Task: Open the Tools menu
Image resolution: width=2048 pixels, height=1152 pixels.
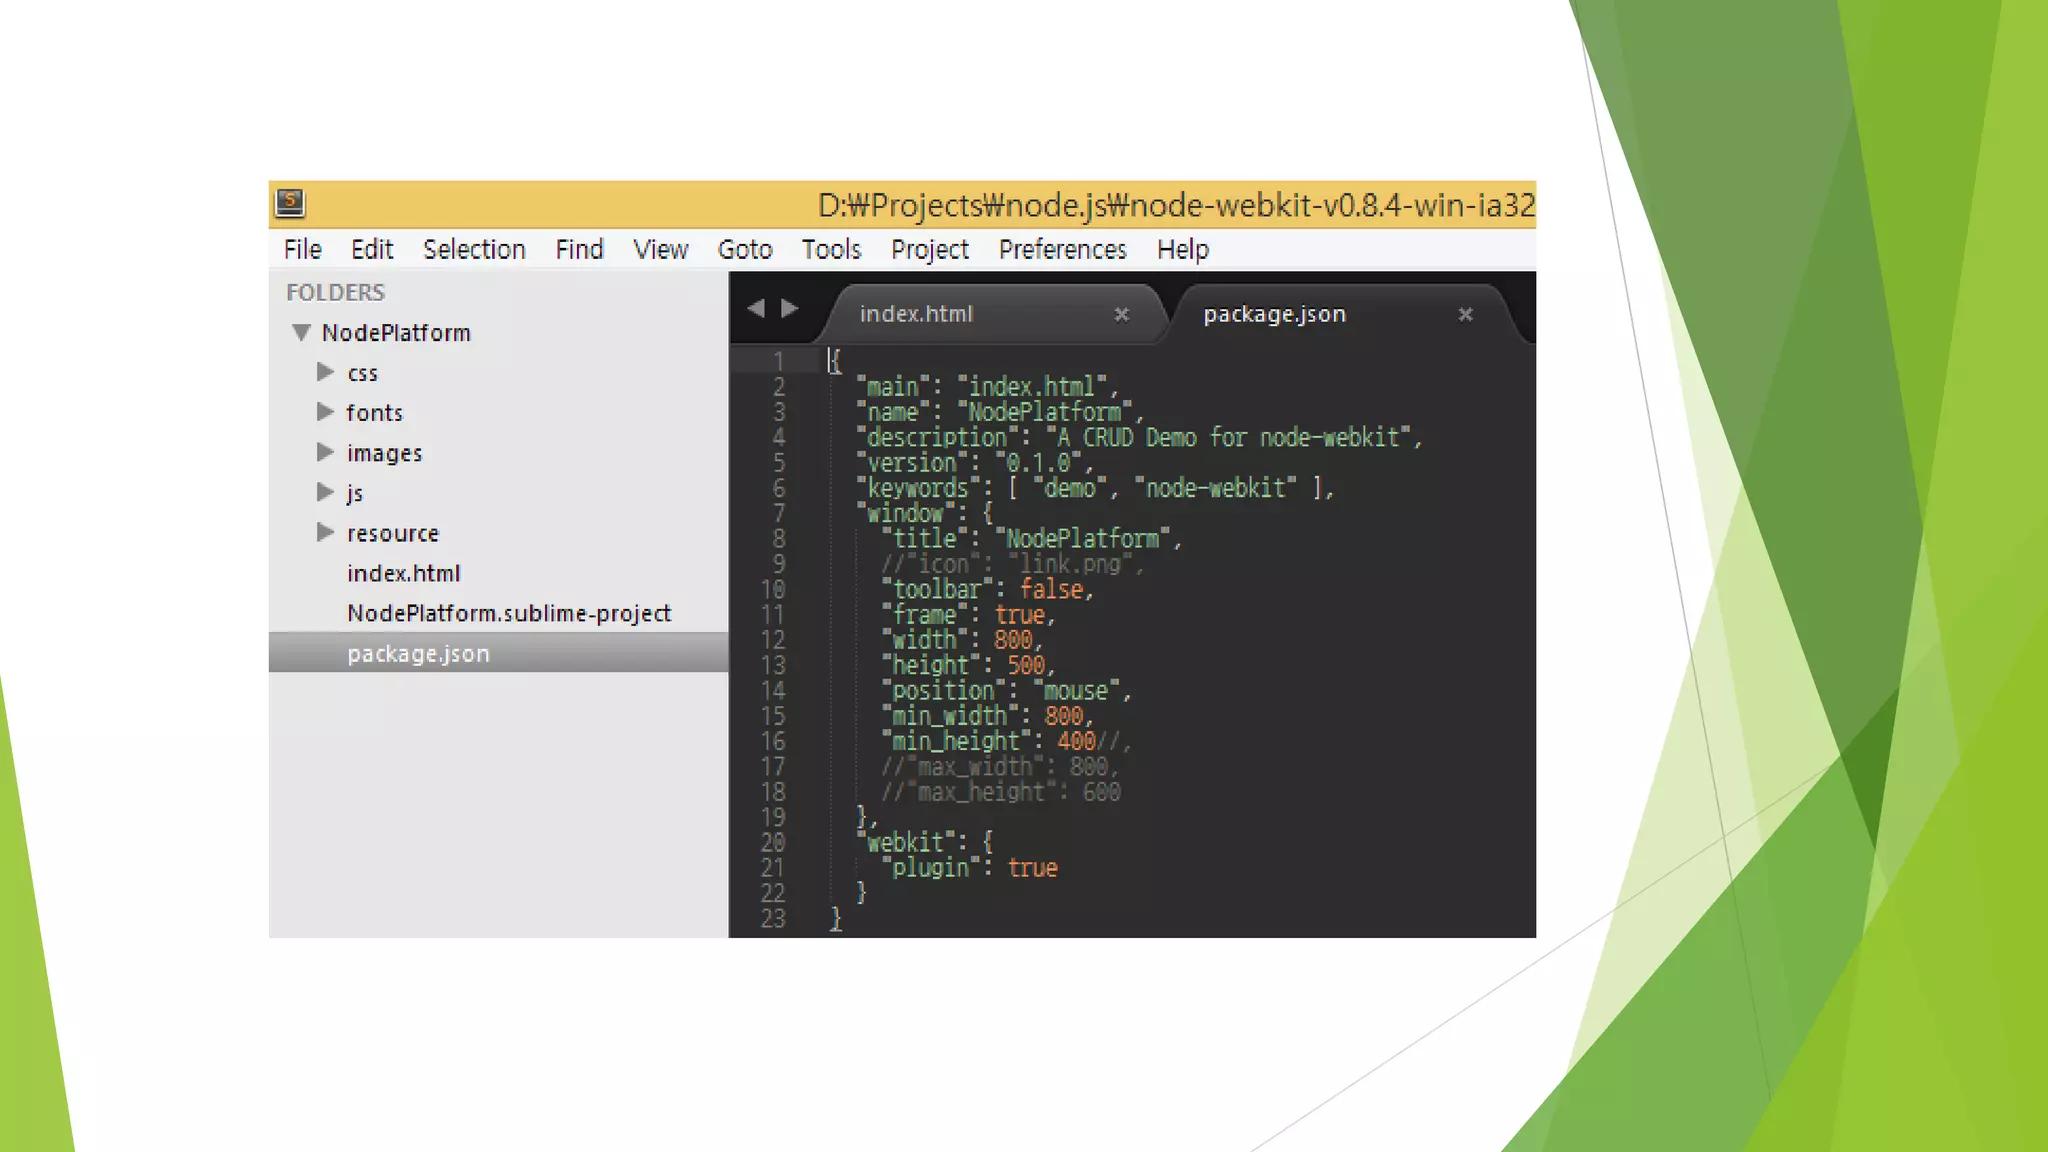Action: [831, 249]
